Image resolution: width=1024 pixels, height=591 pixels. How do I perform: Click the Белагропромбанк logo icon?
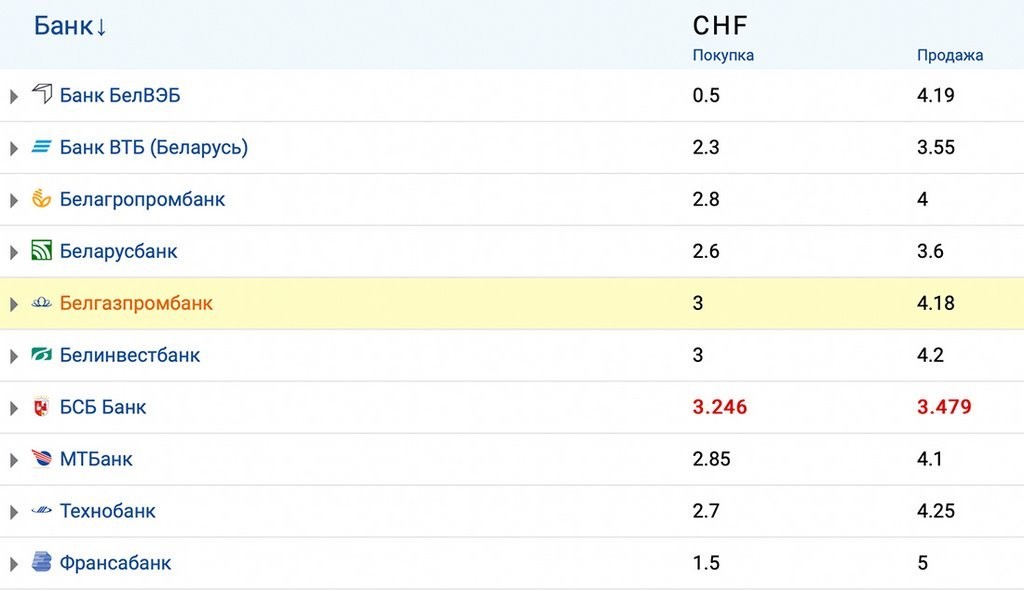click(x=41, y=199)
